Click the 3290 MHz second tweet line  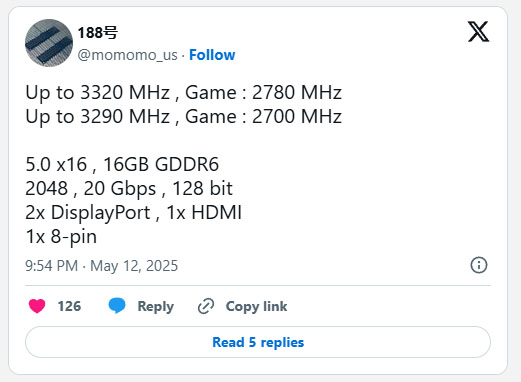[184, 117]
